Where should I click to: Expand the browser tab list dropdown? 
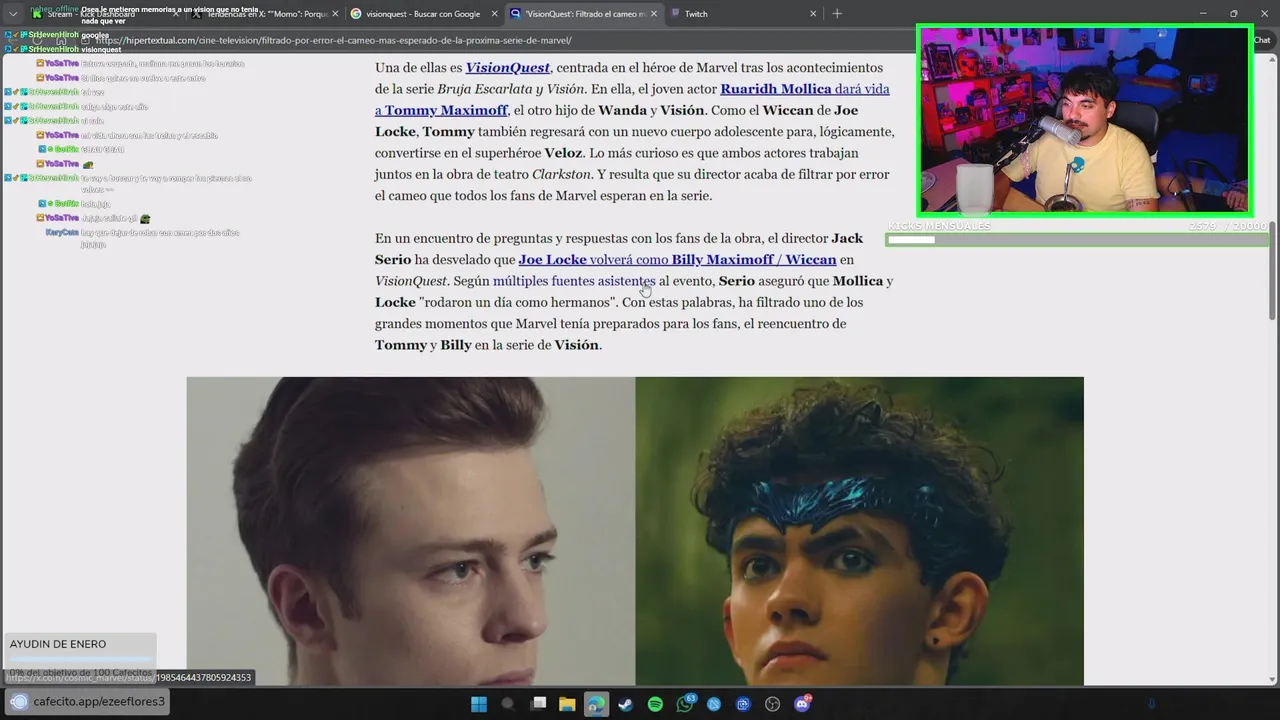click(13, 14)
